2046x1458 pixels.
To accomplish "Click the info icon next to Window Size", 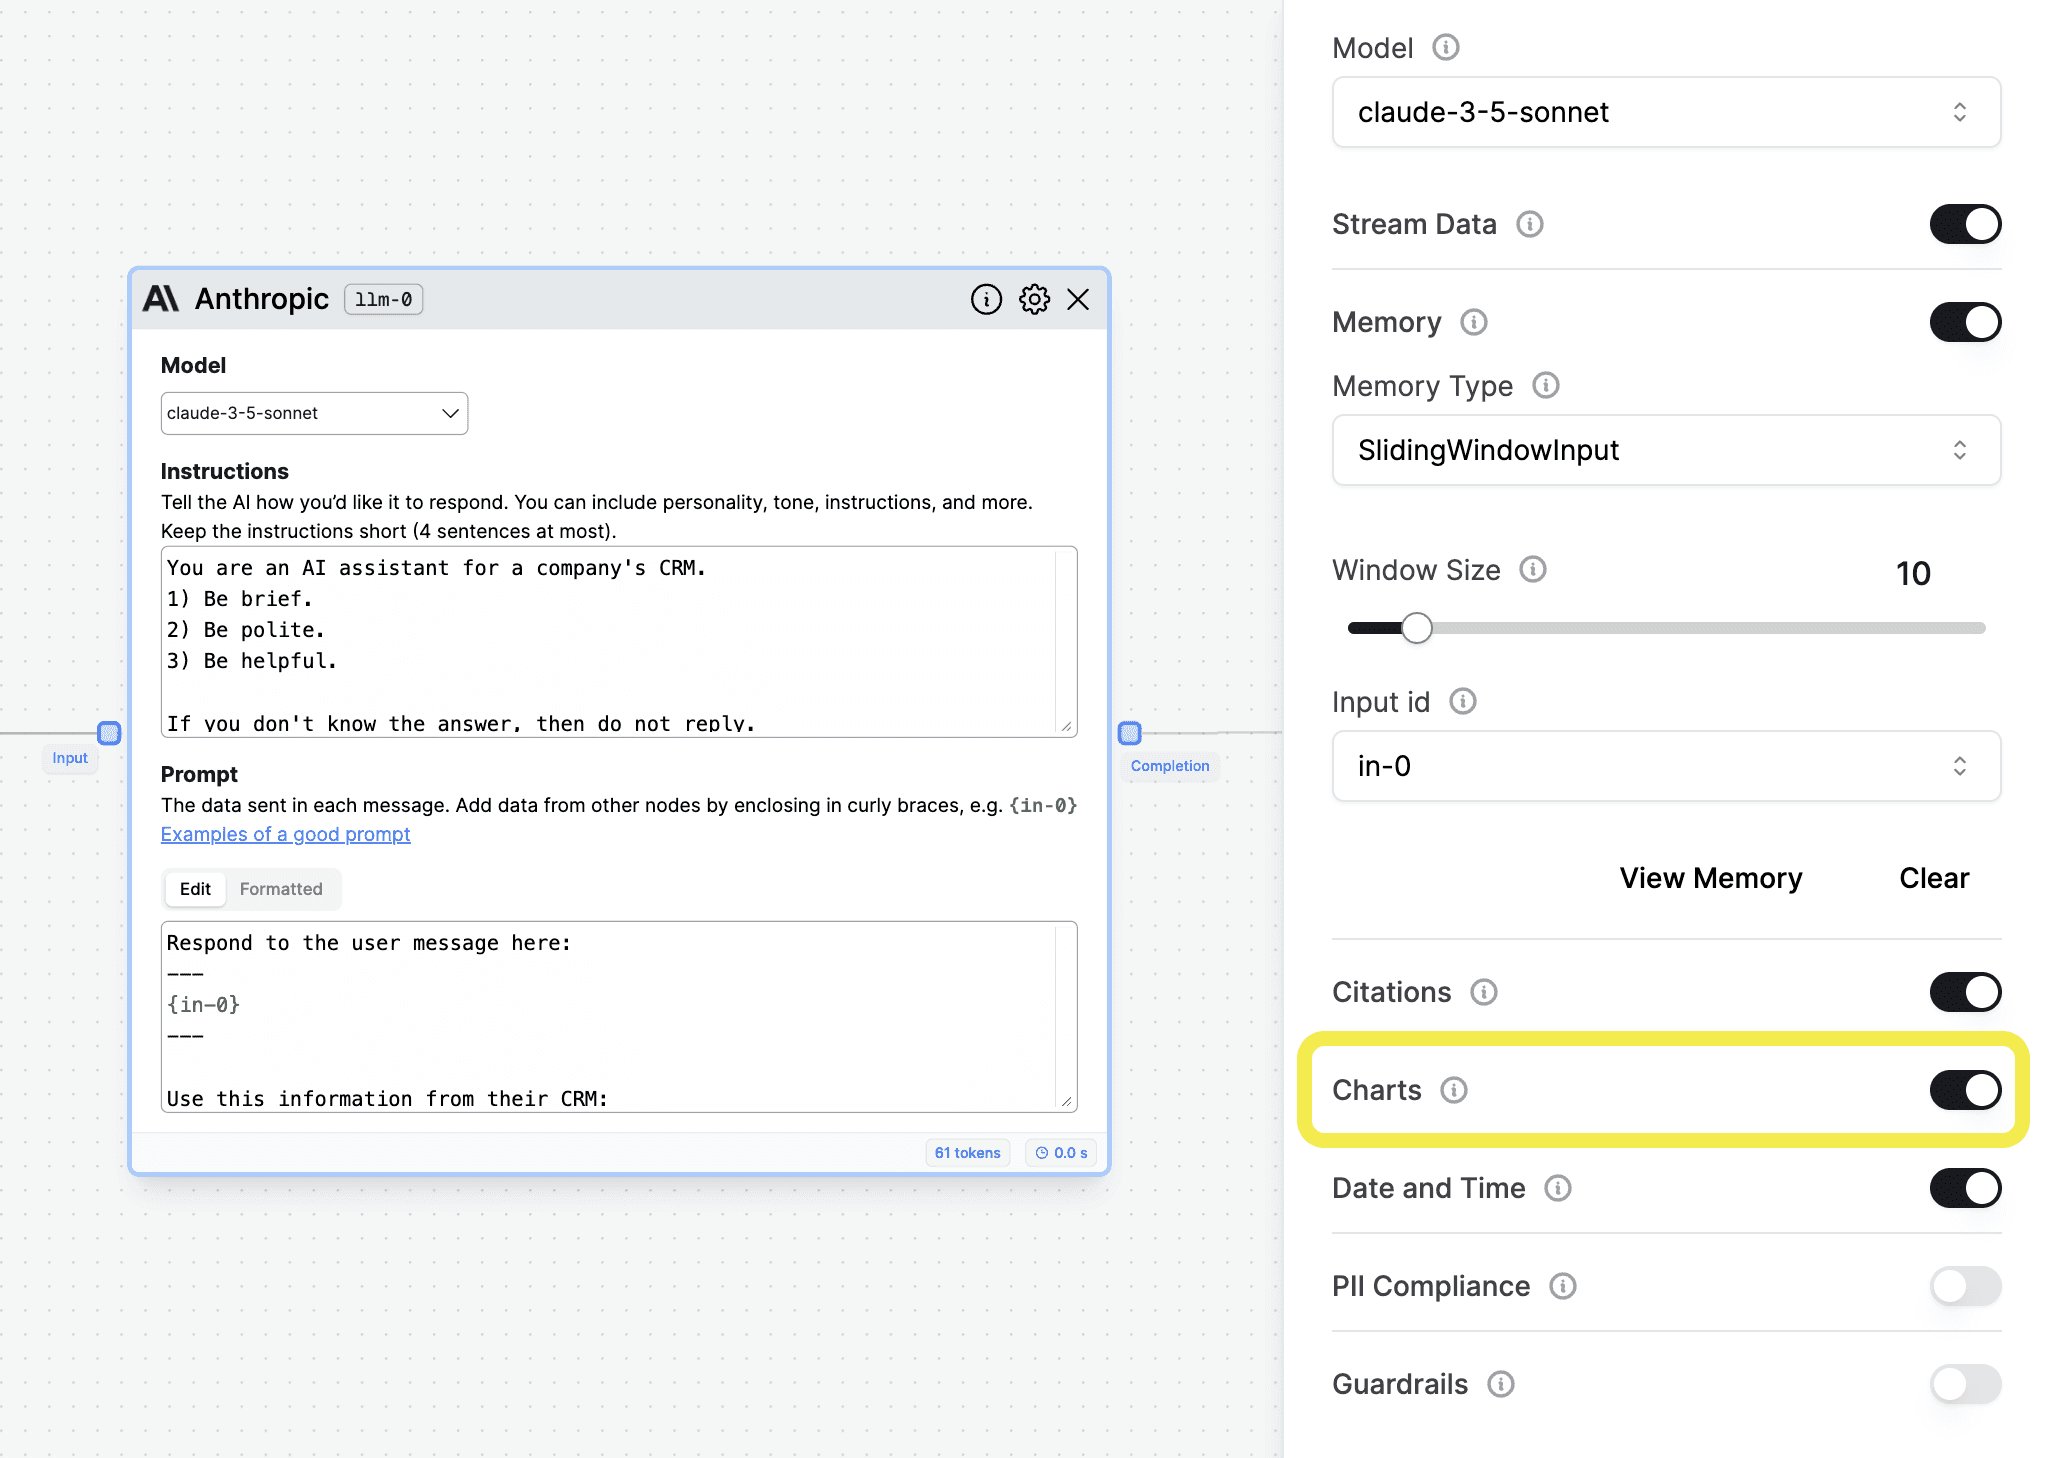I will click(x=1532, y=569).
